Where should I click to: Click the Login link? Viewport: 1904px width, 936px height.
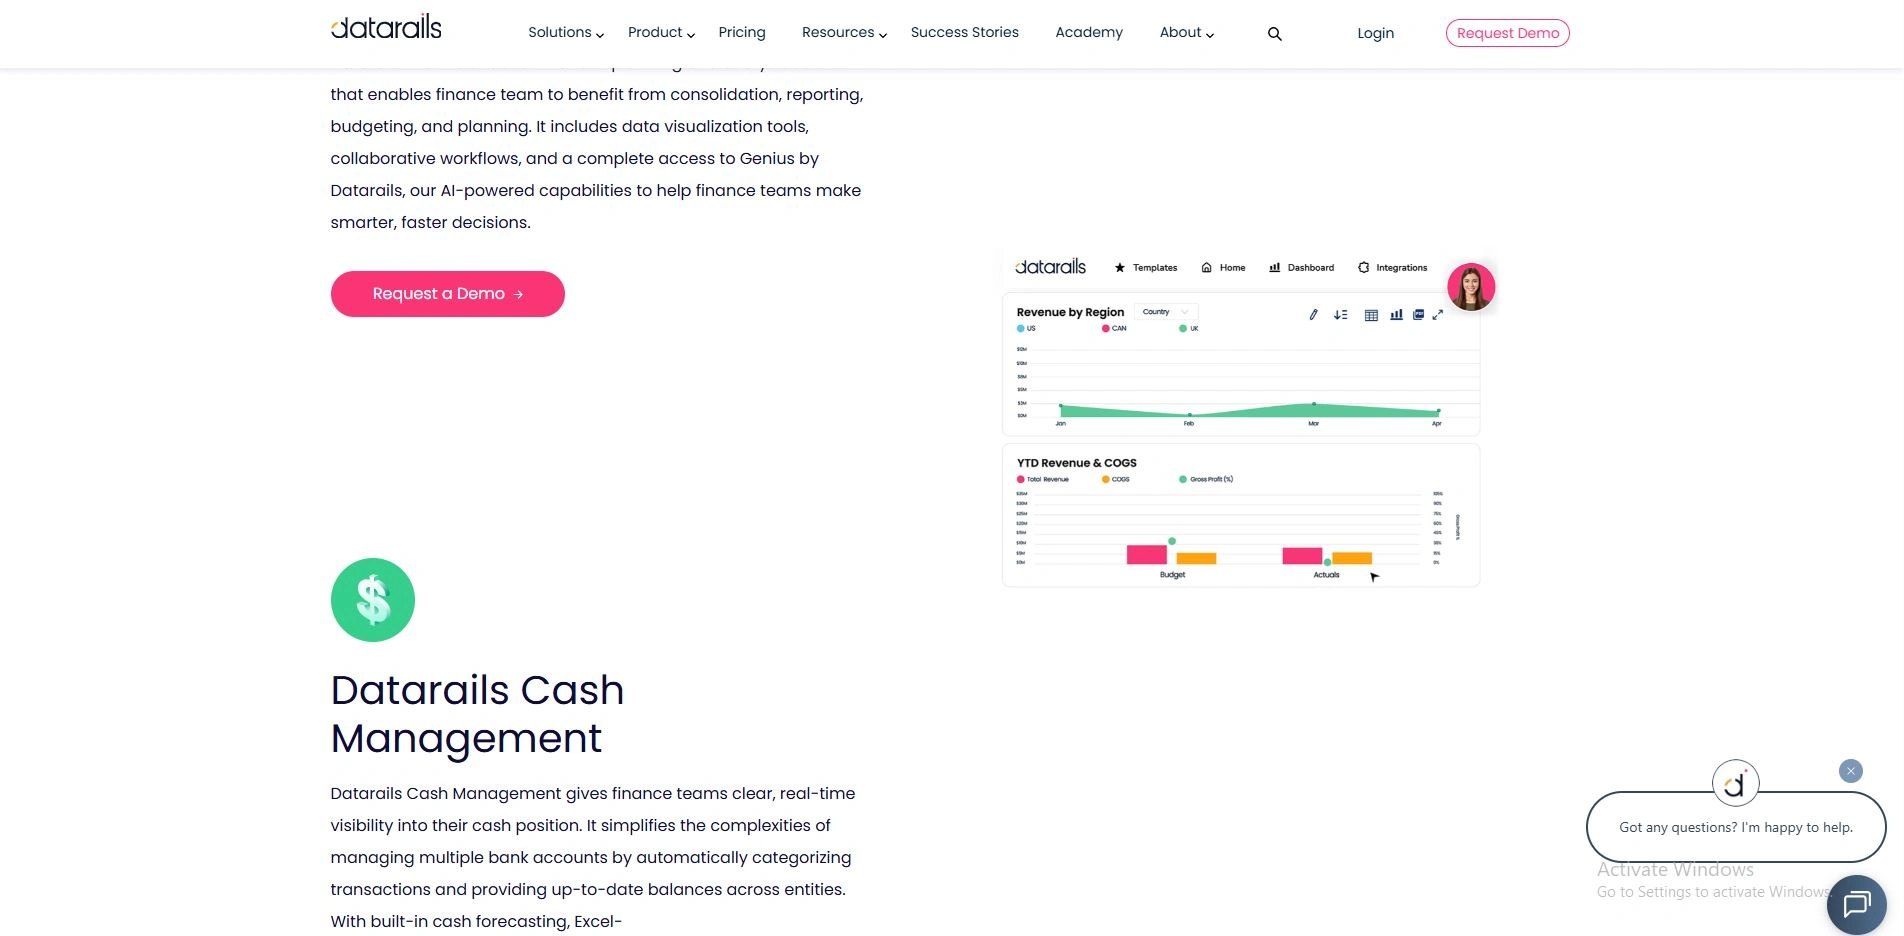tap(1375, 33)
